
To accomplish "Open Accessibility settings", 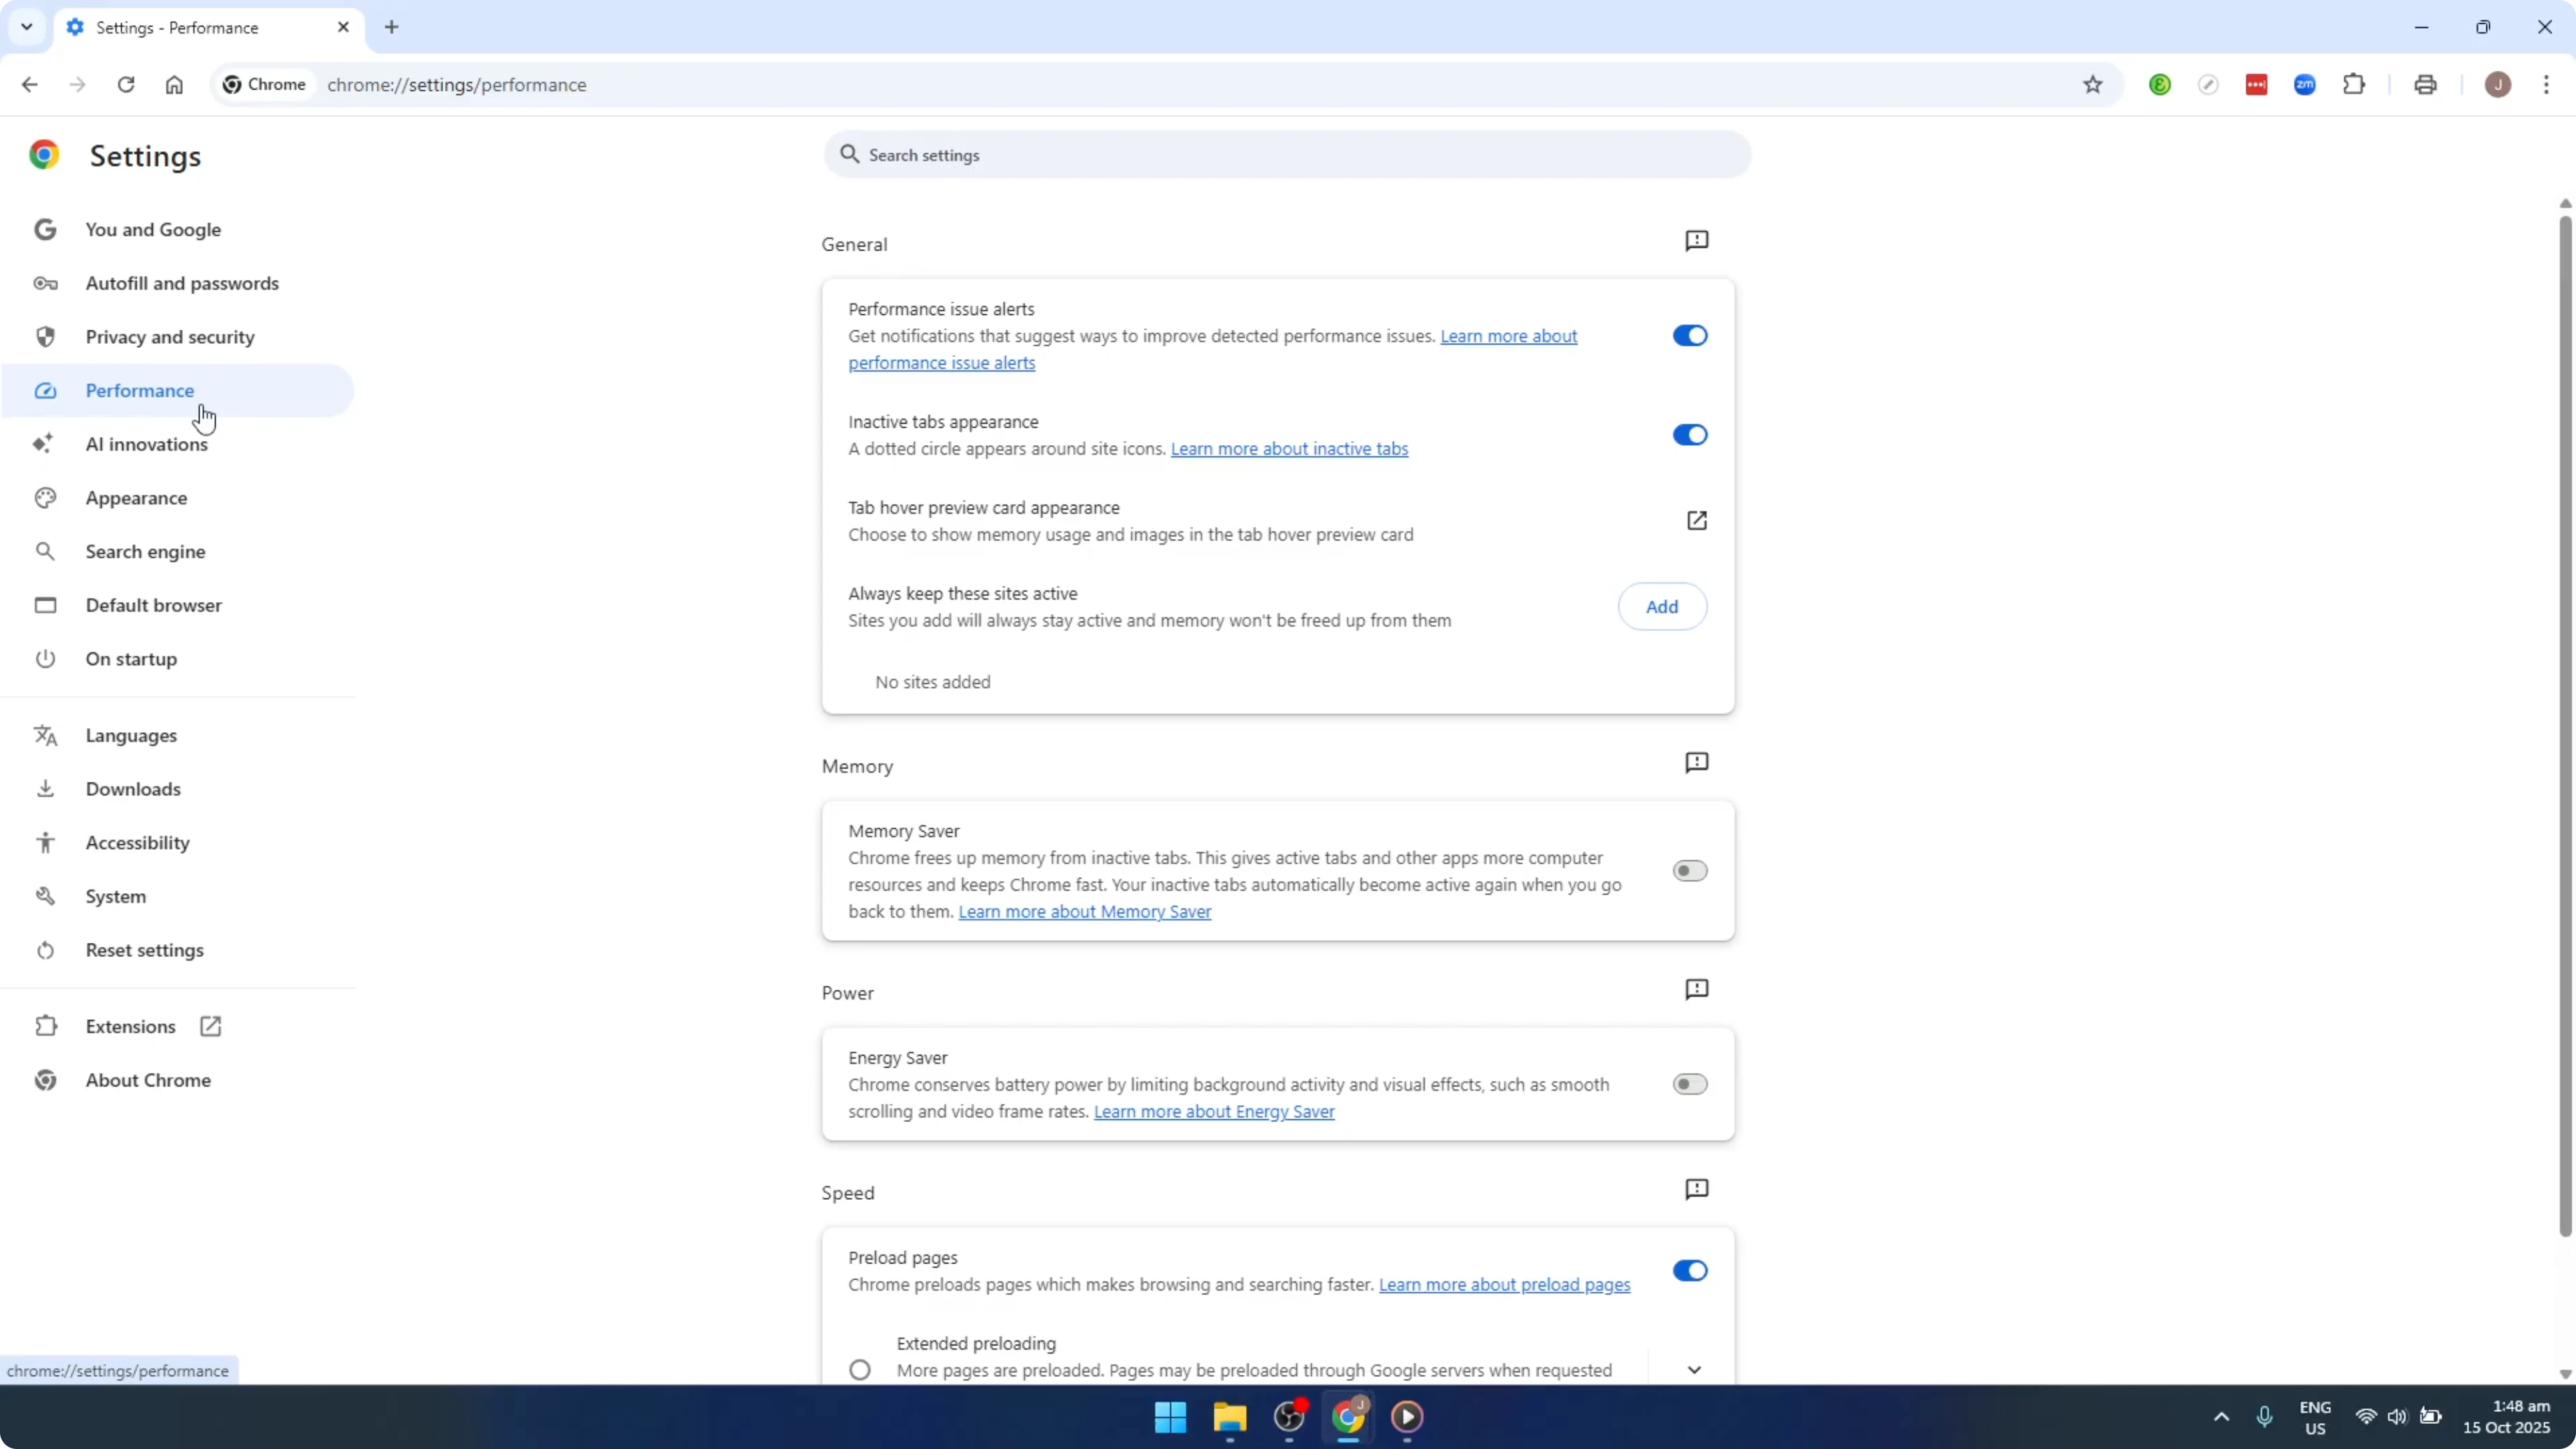I will (178, 843).
